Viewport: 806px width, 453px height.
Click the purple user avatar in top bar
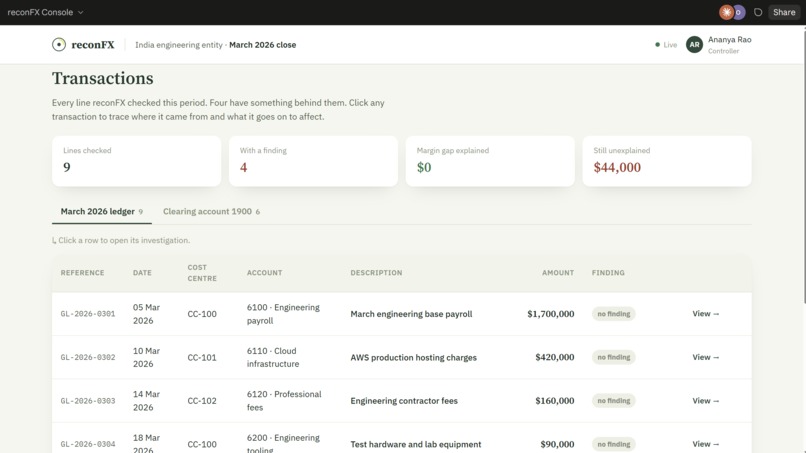(739, 12)
